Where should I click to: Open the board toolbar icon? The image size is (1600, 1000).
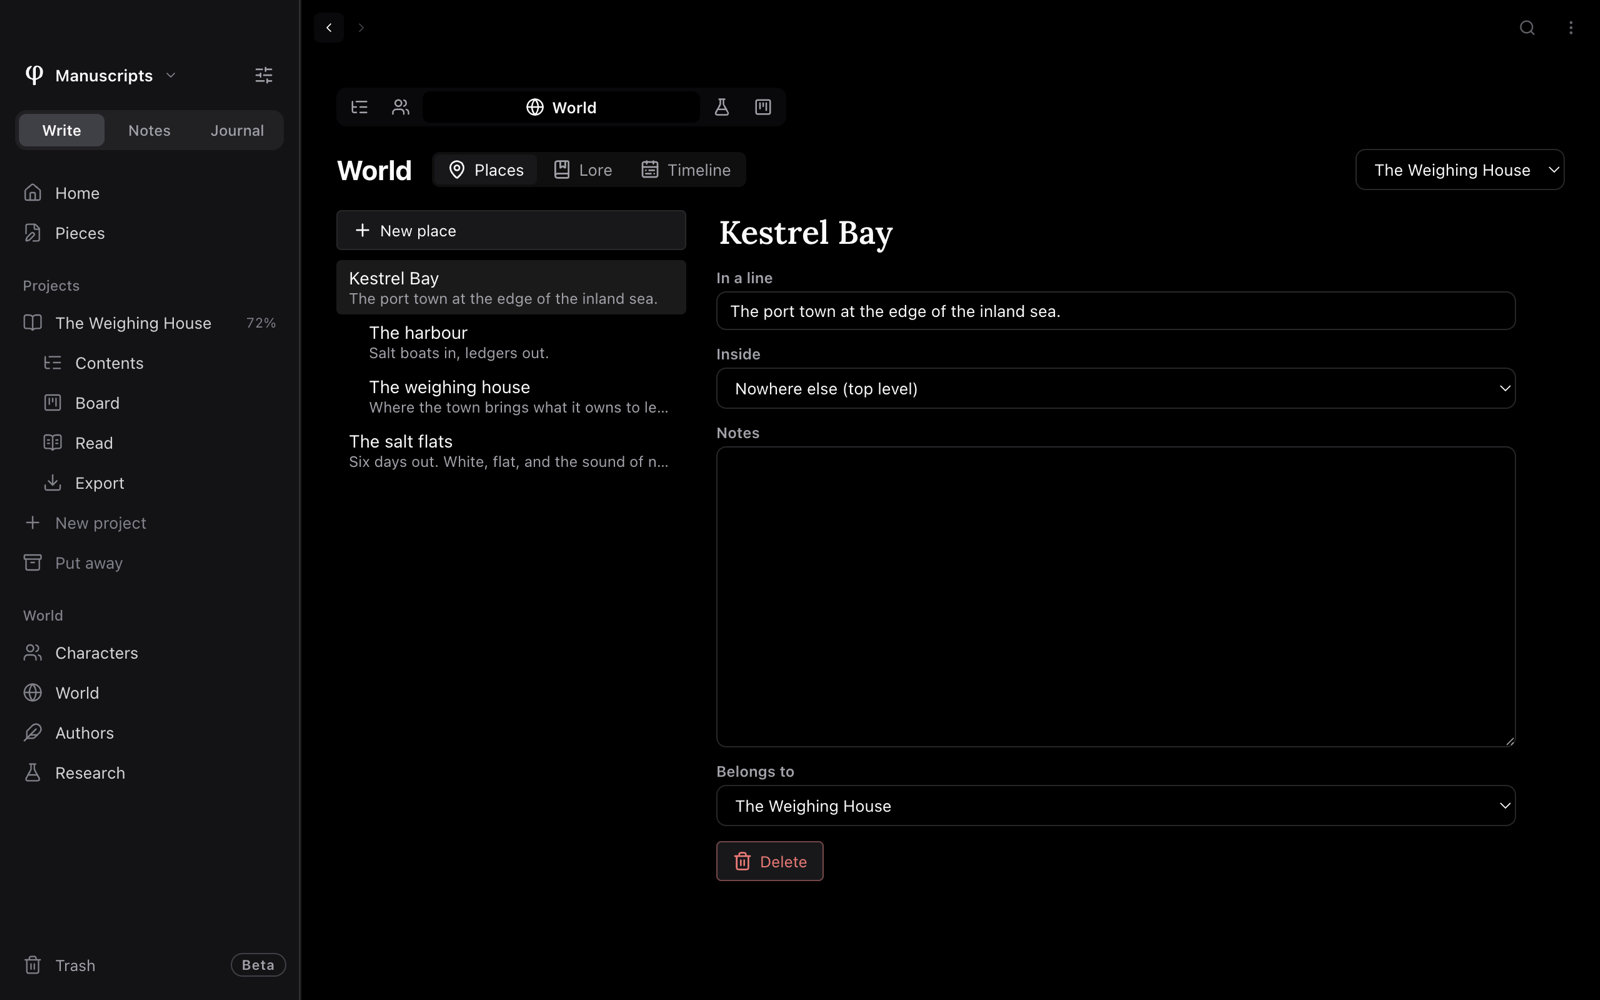point(763,107)
